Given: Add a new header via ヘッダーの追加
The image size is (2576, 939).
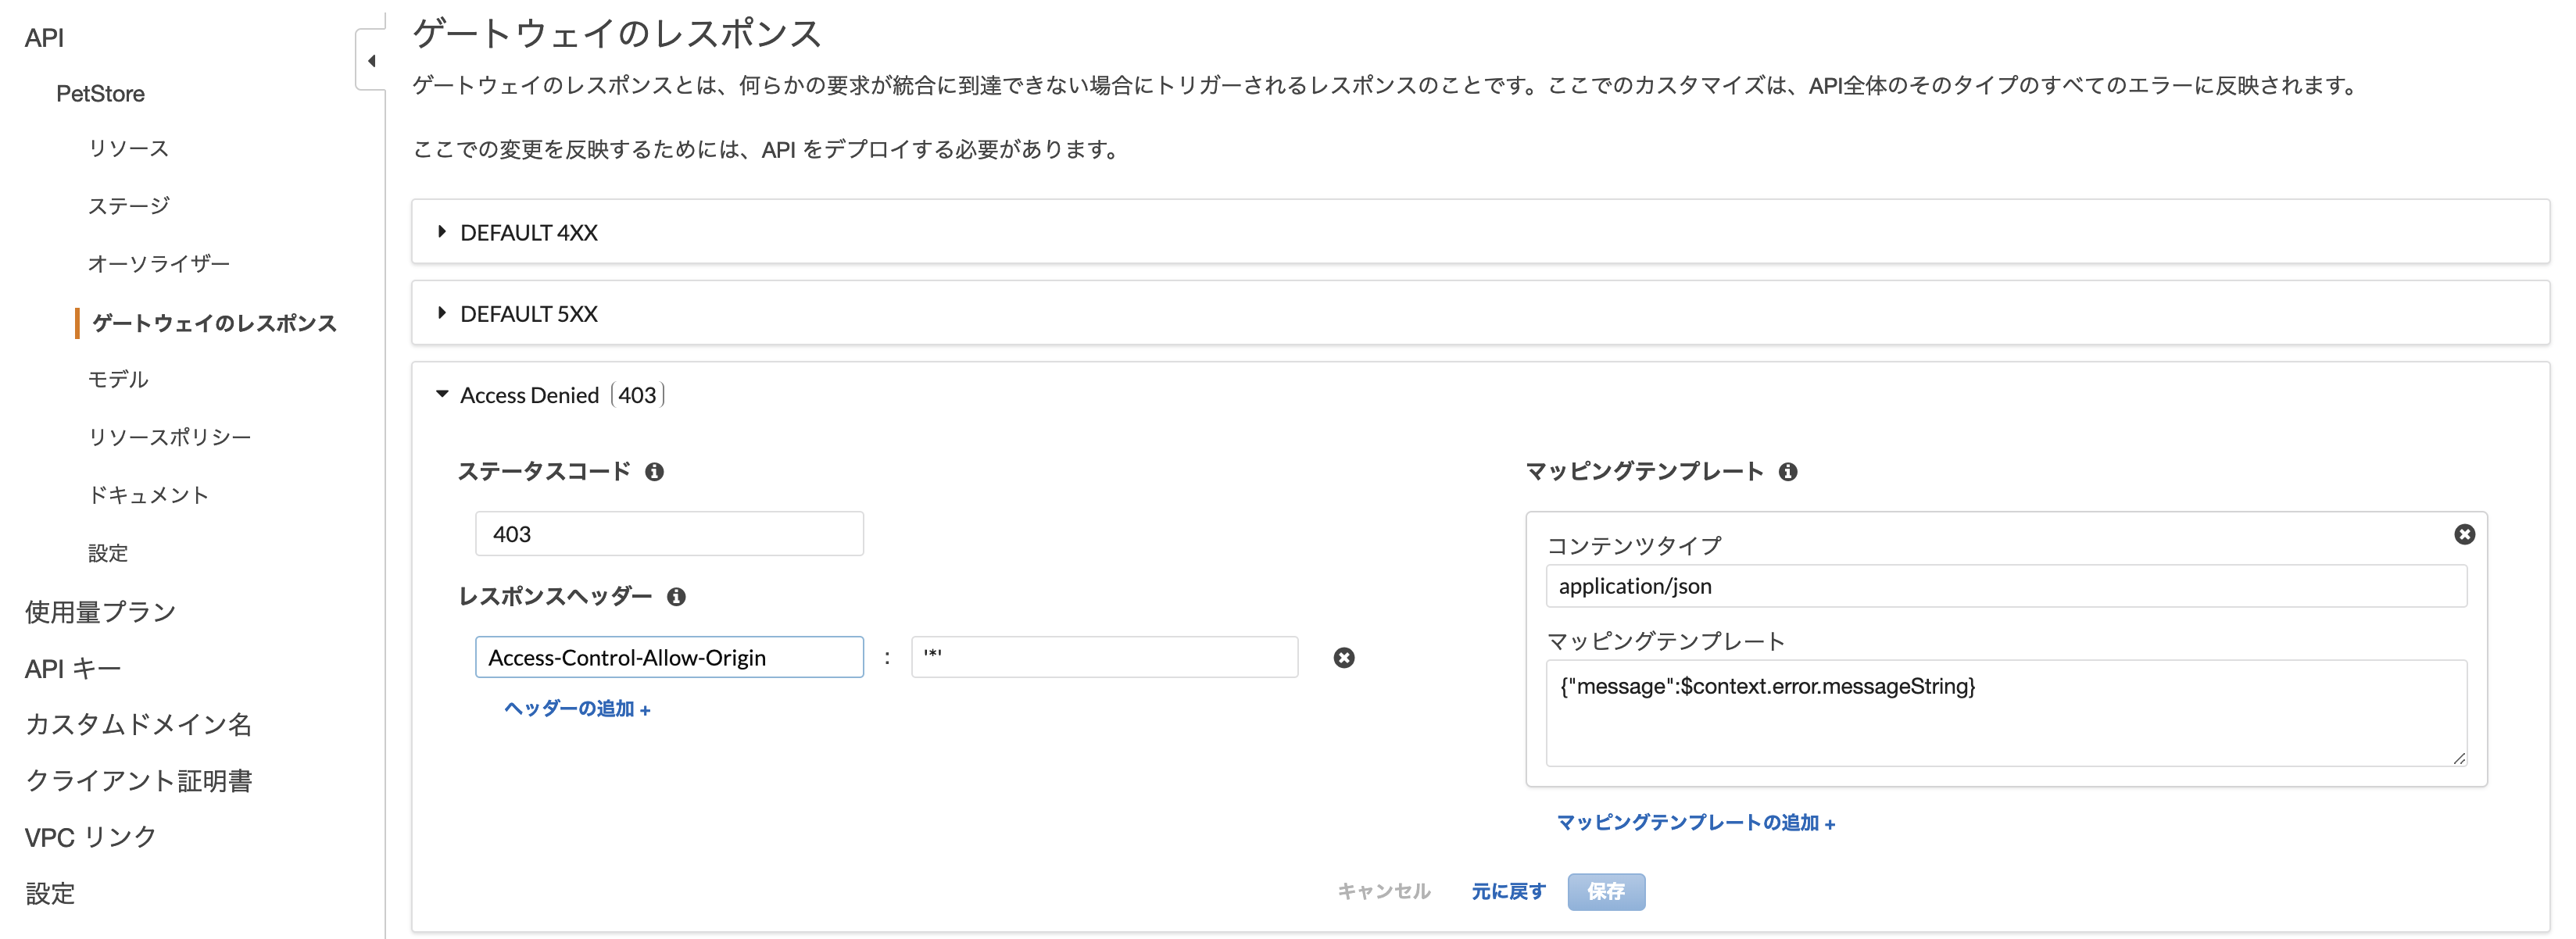Looking at the screenshot, I should [576, 709].
